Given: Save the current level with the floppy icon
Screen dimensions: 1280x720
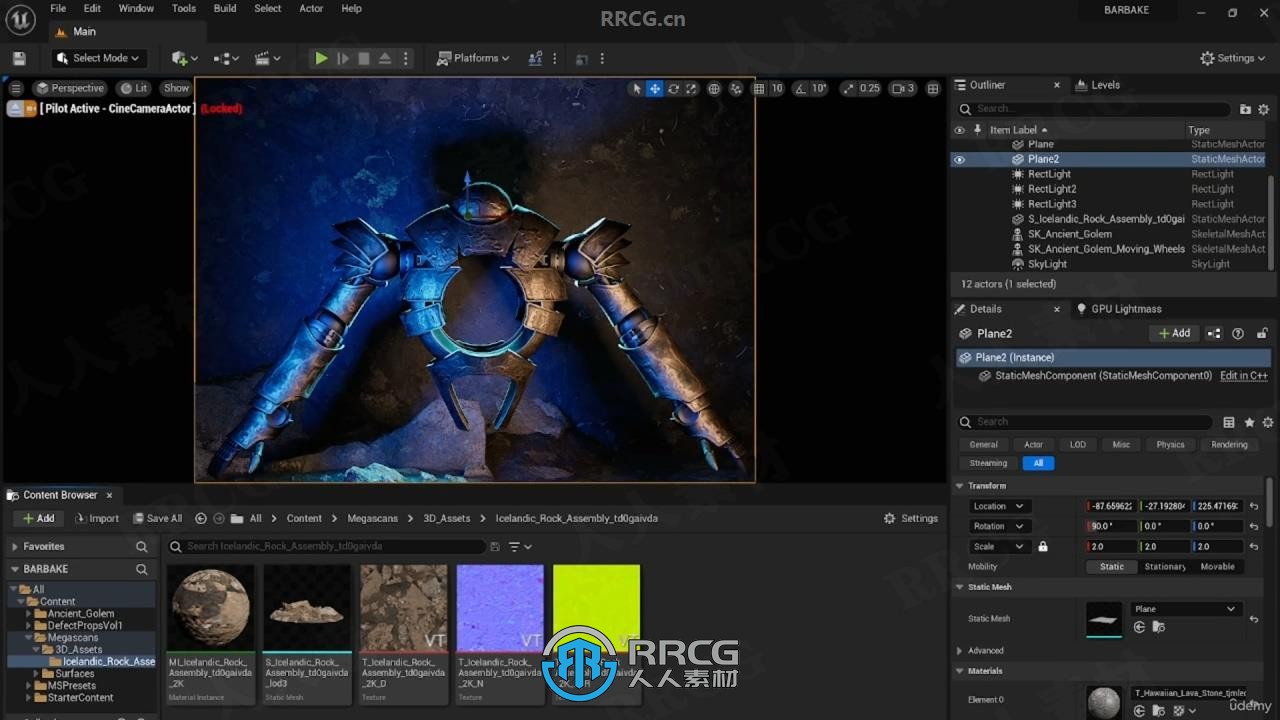Looking at the screenshot, I should tap(19, 58).
